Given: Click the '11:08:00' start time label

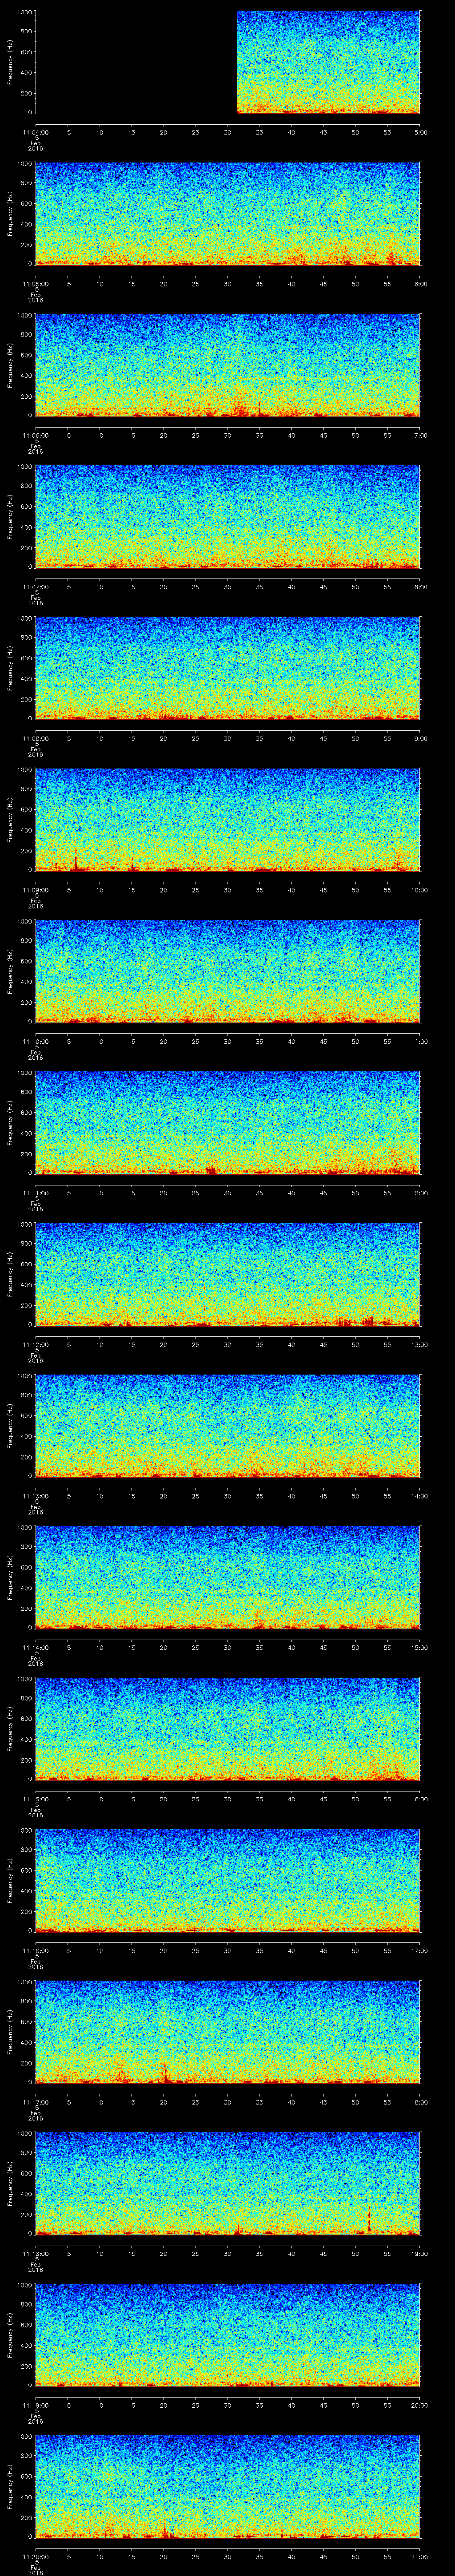Looking at the screenshot, I should 36,738.
